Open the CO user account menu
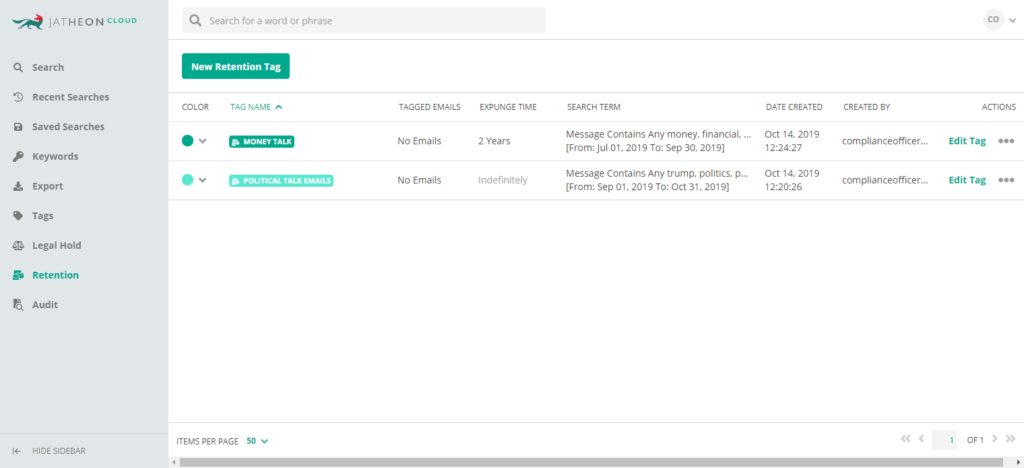The width and height of the screenshot is (1024, 468). coord(999,20)
